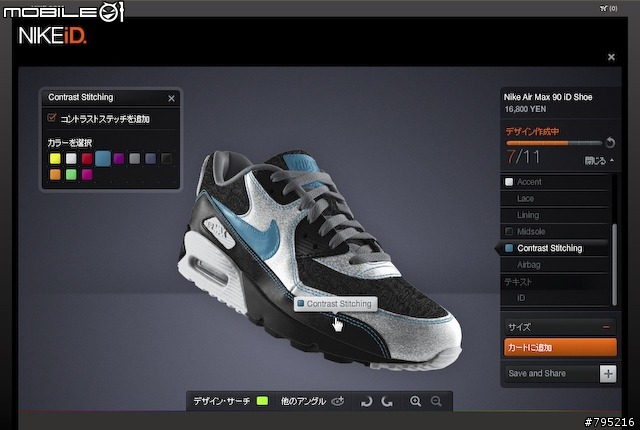Open the Lining customization step
The width and height of the screenshot is (640, 430).
coord(554,215)
